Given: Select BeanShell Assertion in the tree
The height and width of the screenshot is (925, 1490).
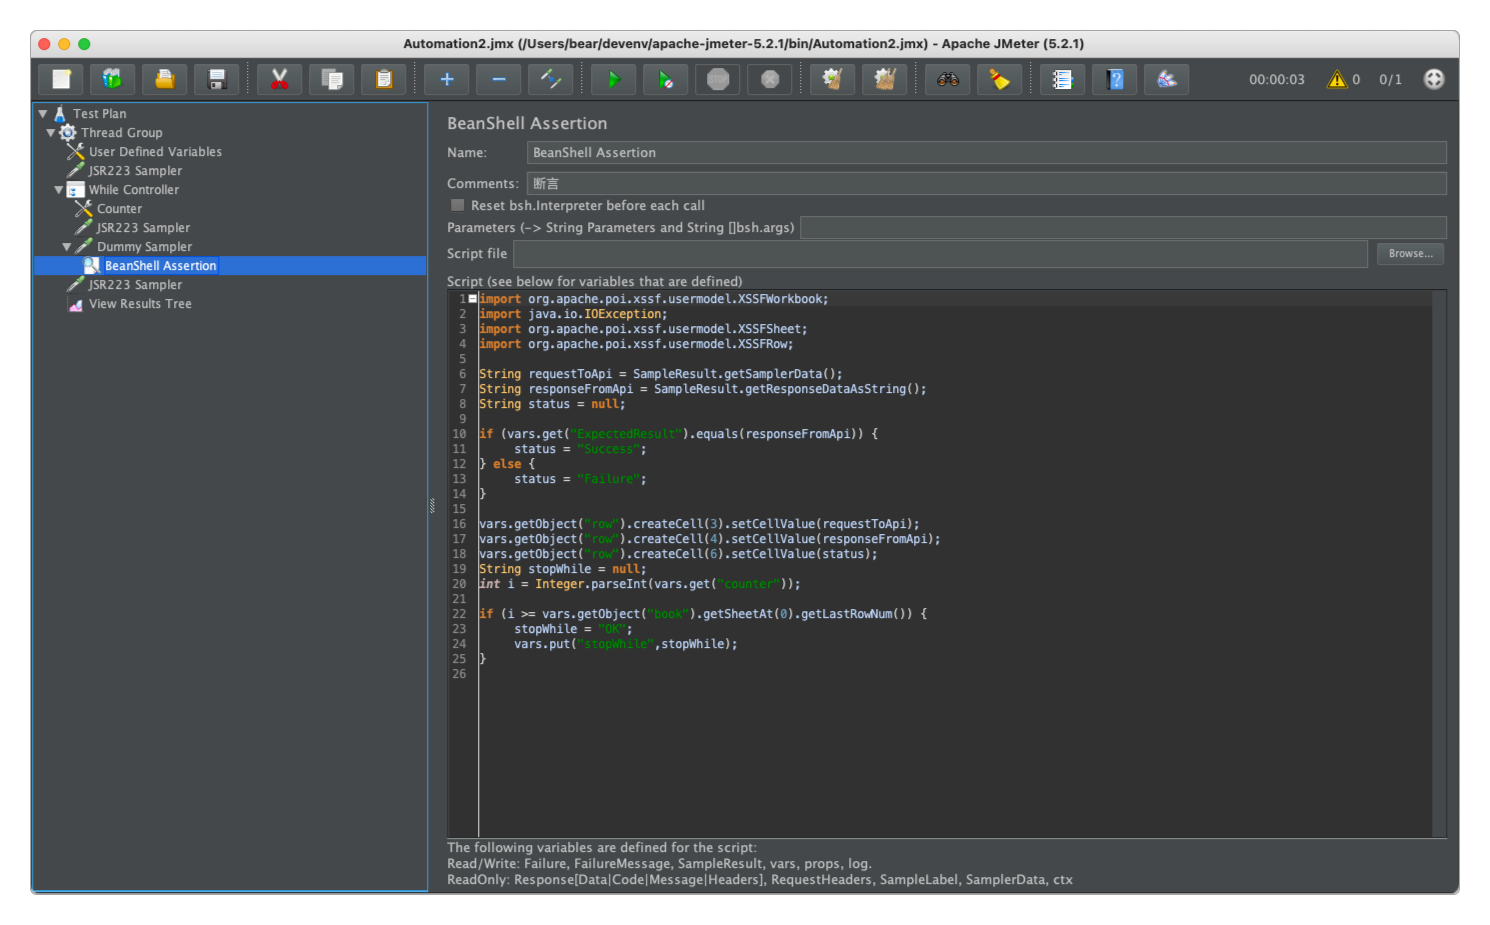Looking at the screenshot, I should 160,266.
